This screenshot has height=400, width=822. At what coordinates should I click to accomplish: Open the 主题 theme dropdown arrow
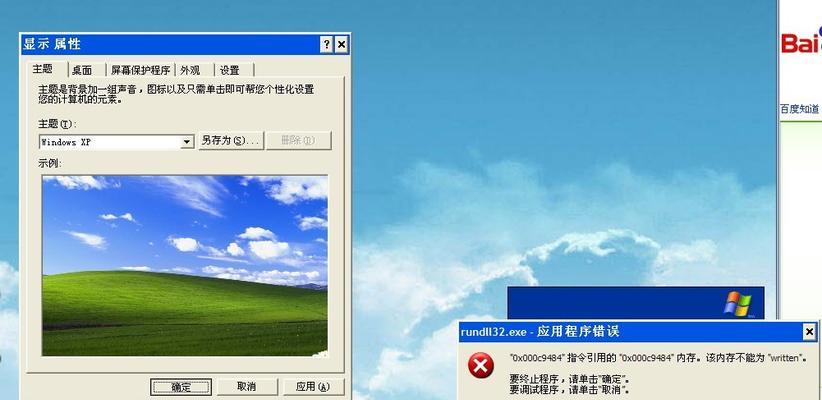[x=187, y=142]
